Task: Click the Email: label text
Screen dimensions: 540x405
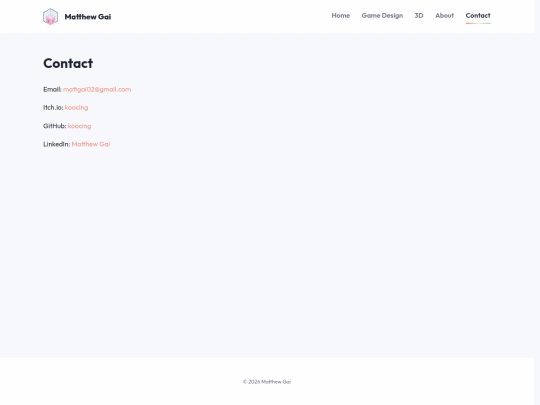Action: coord(52,90)
